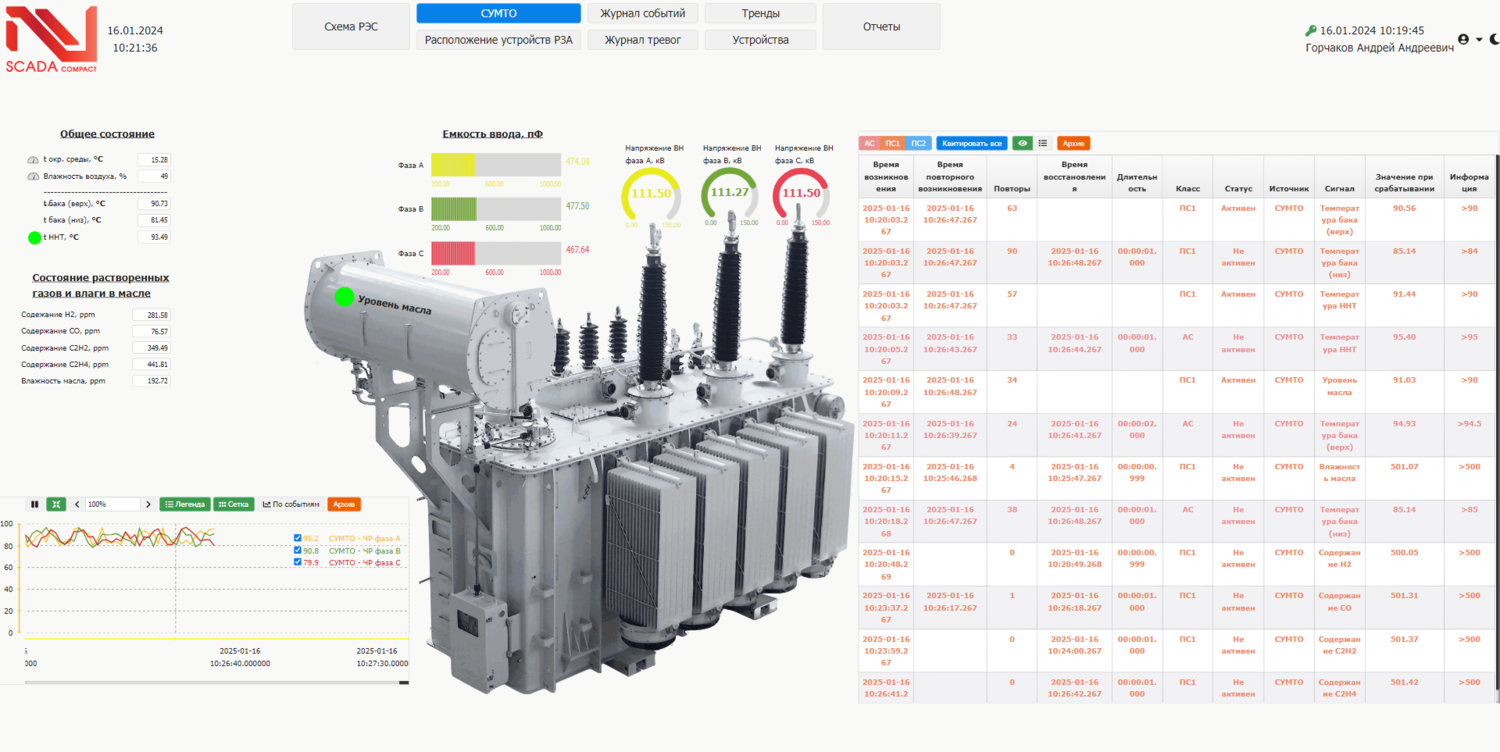Expand the user menu dropdown arrow

tap(1479, 40)
